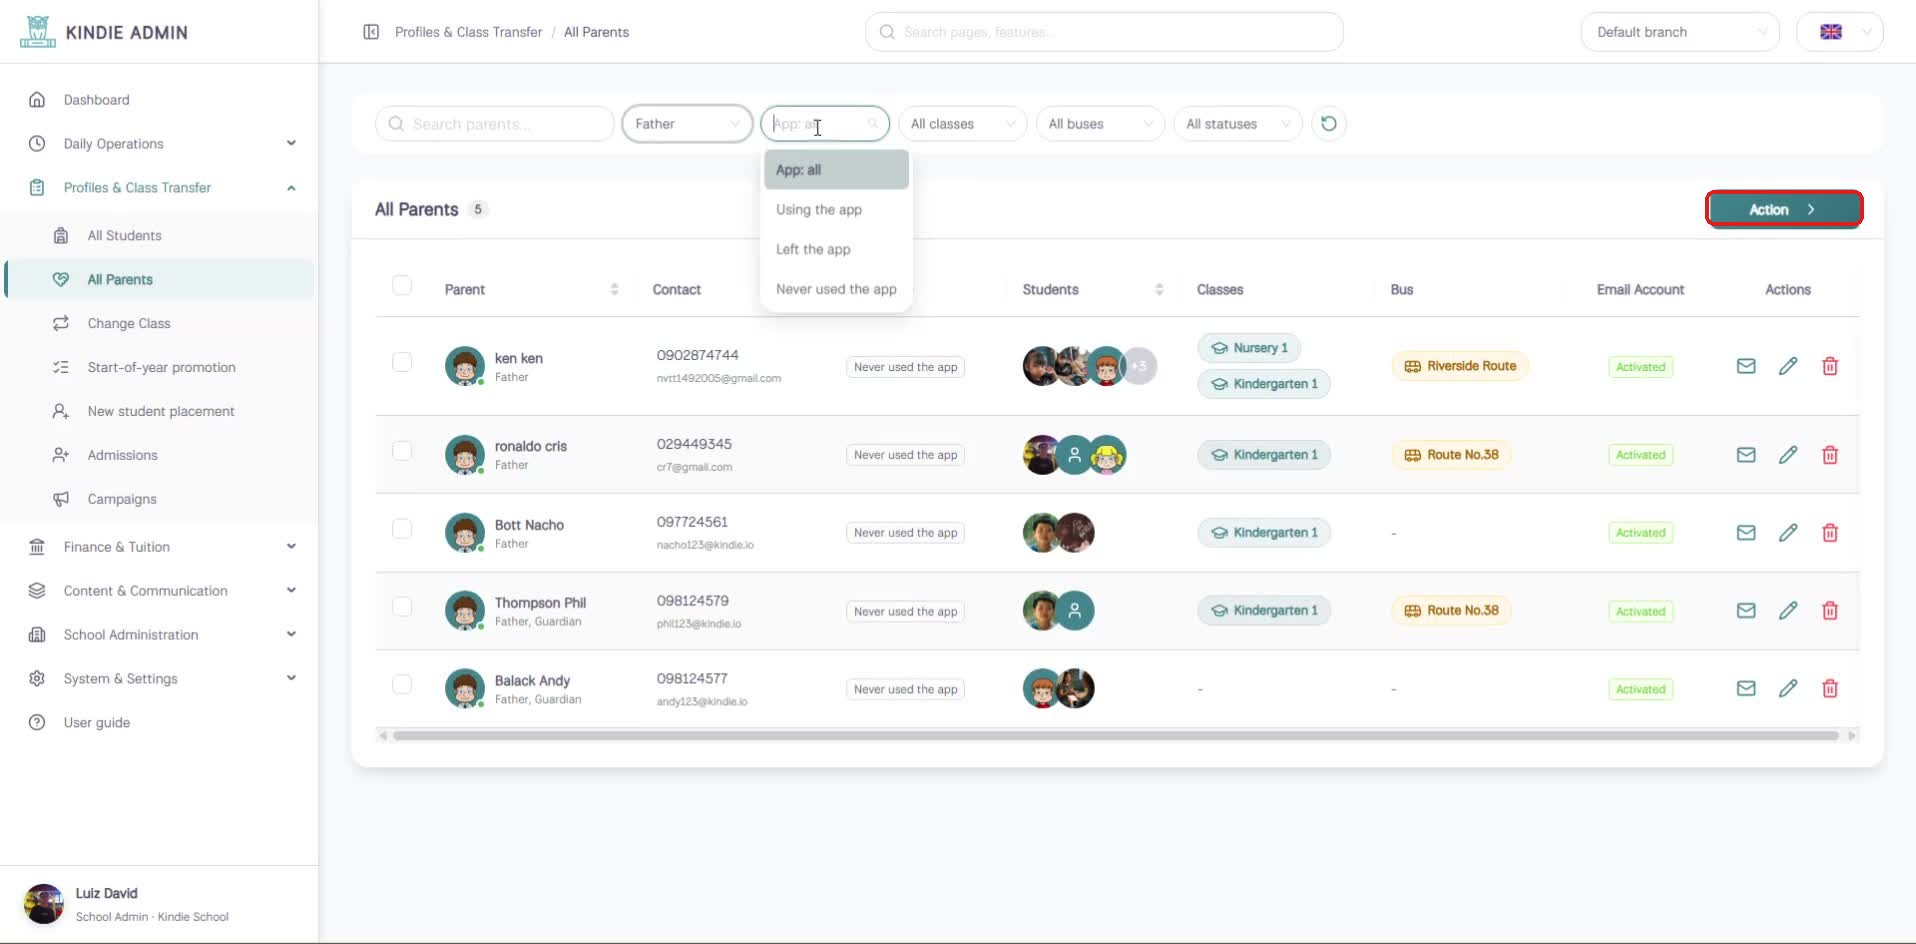Viewport: 1916px width, 944px height.
Task: Check the box for ken ken row
Action: tap(402, 362)
